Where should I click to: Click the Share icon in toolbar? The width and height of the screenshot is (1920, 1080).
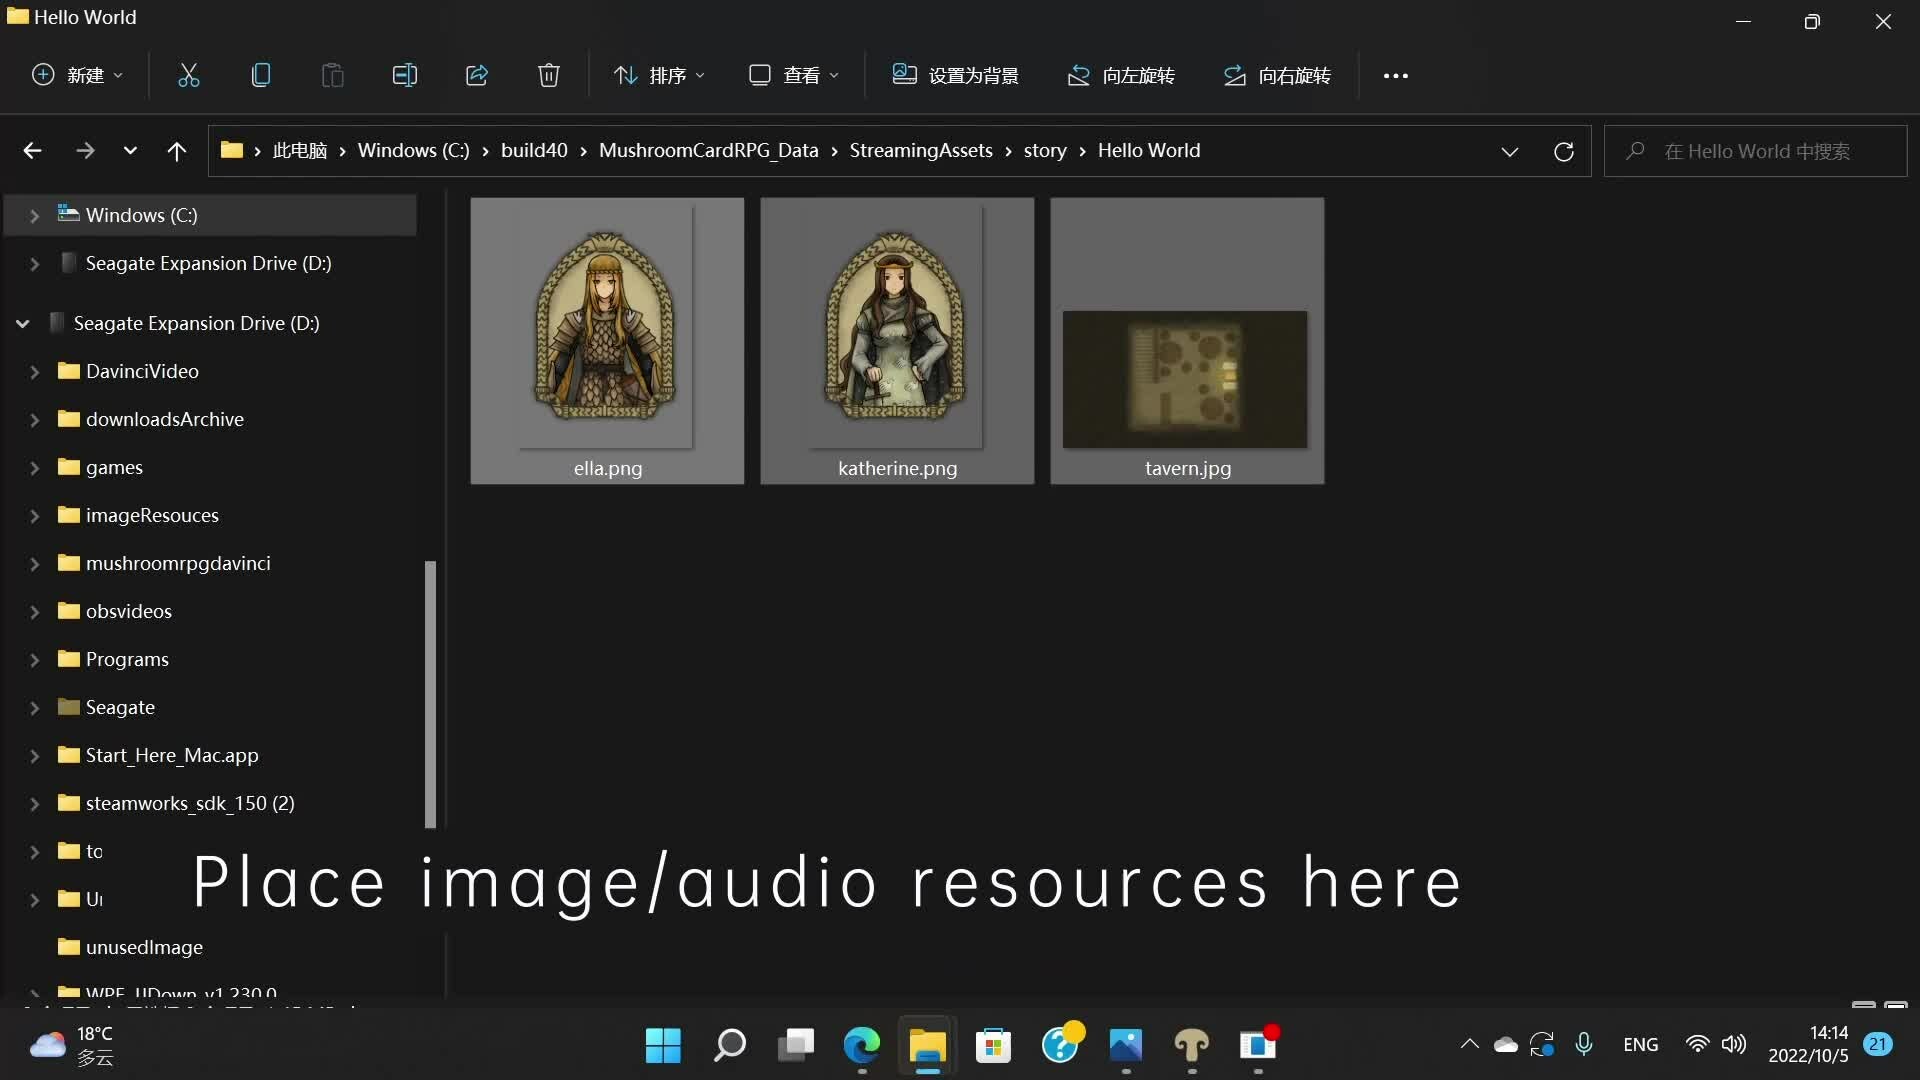click(476, 75)
